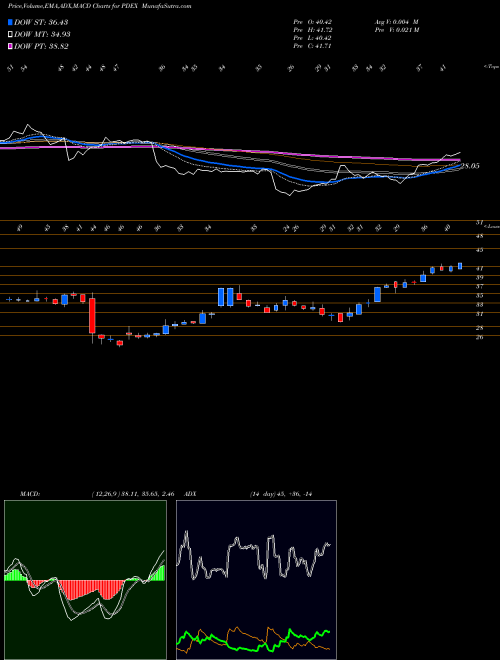Click the ADX '(14 day) 45, +36, -14' values

point(283,494)
